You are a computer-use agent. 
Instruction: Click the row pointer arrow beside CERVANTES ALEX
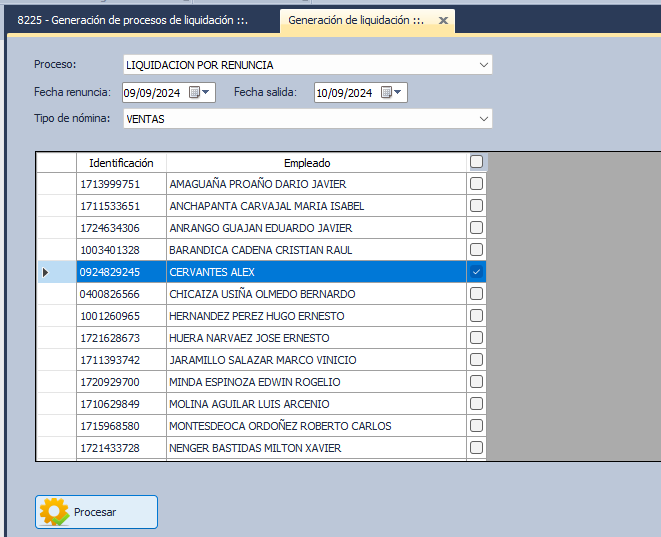click(x=43, y=272)
